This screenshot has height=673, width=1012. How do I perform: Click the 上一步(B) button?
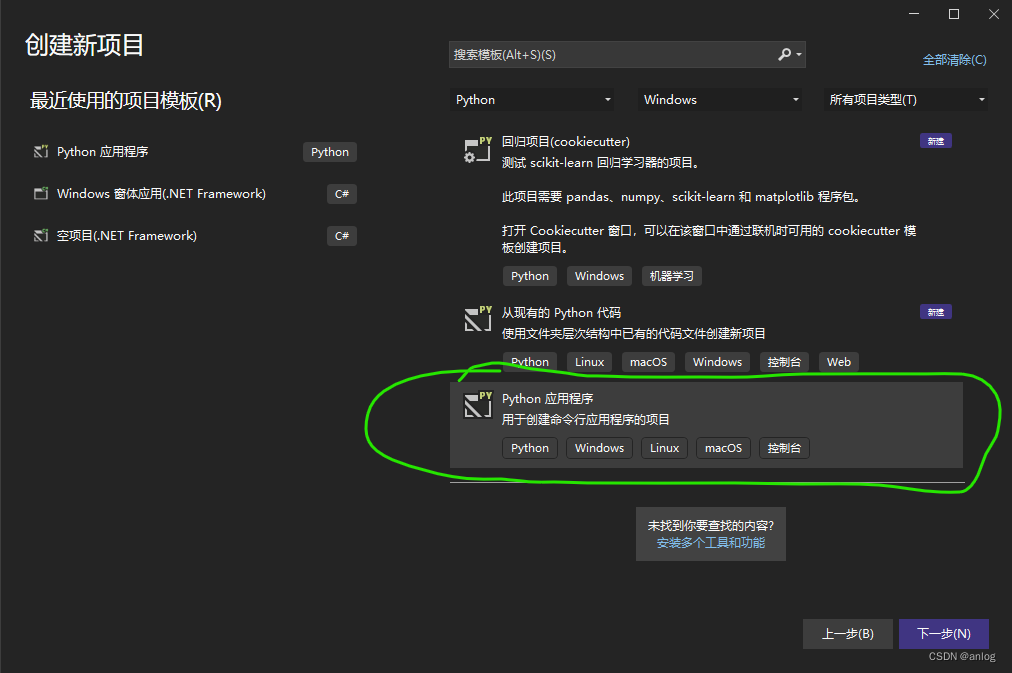click(x=847, y=634)
